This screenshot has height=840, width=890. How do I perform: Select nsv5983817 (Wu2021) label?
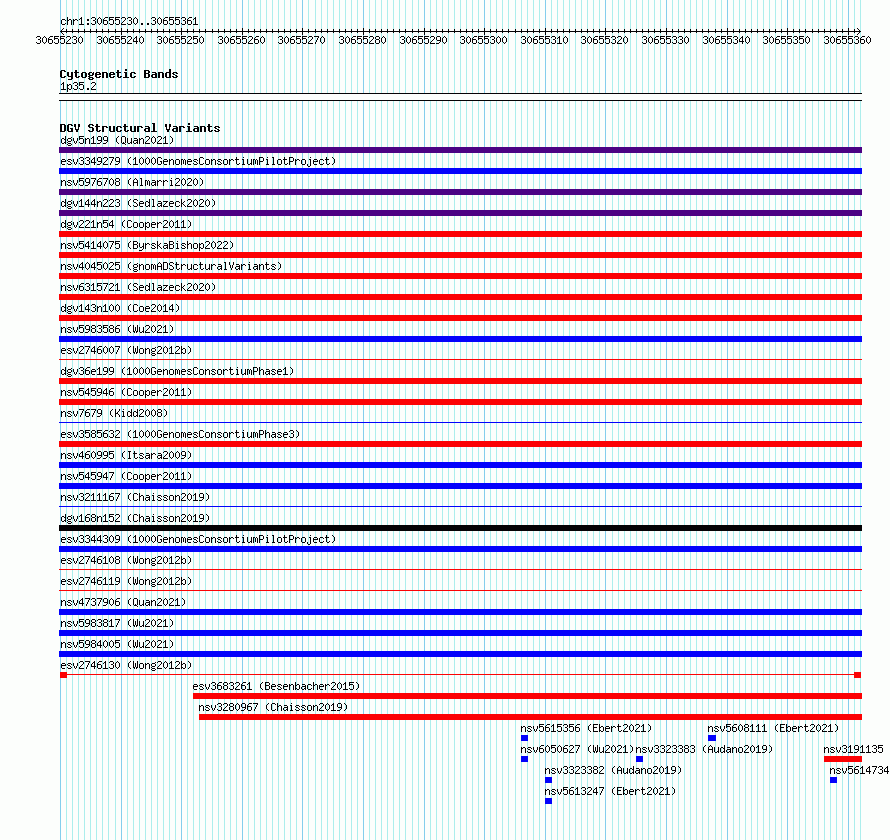click(x=117, y=623)
